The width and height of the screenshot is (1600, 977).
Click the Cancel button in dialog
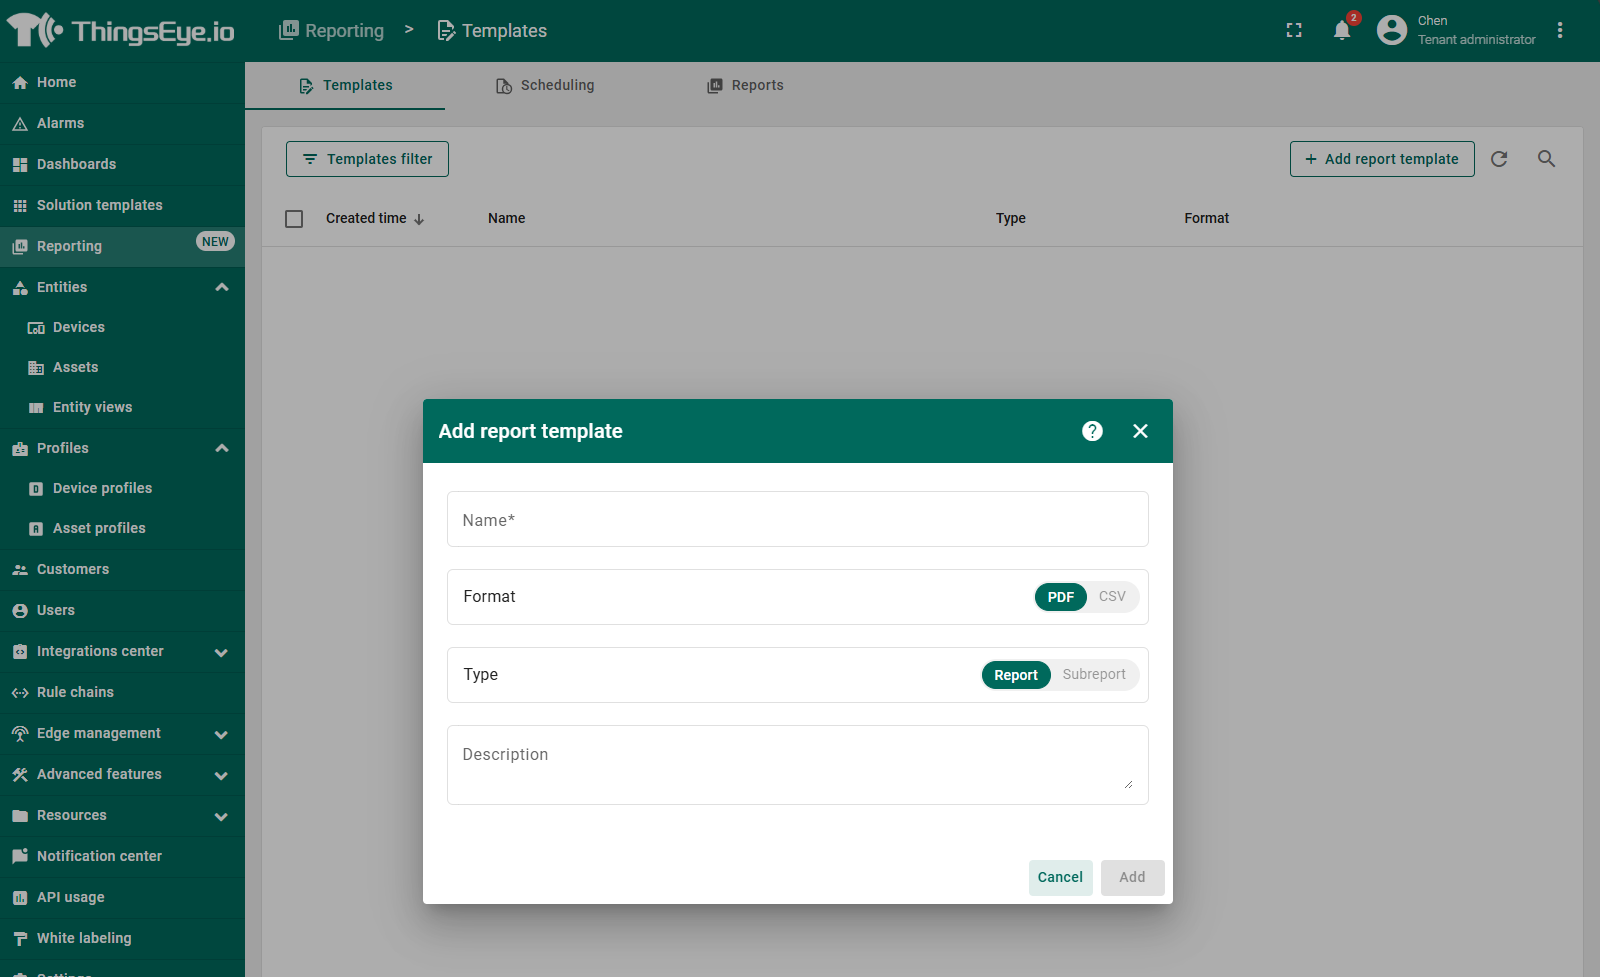point(1060,877)
